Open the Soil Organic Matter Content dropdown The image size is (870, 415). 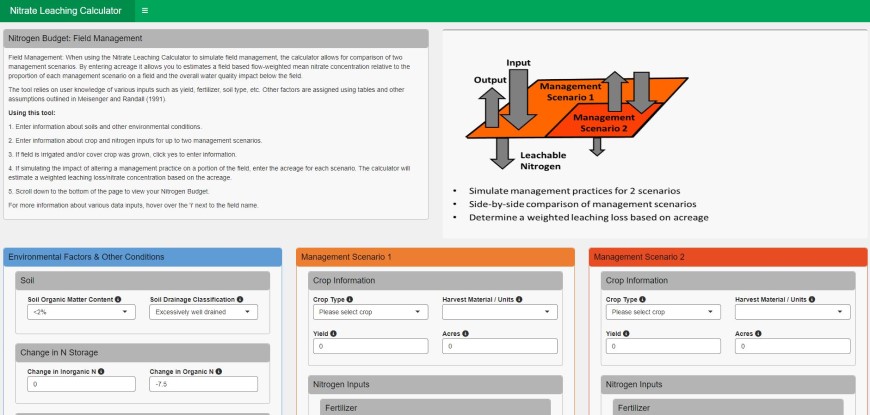[81, 312]
